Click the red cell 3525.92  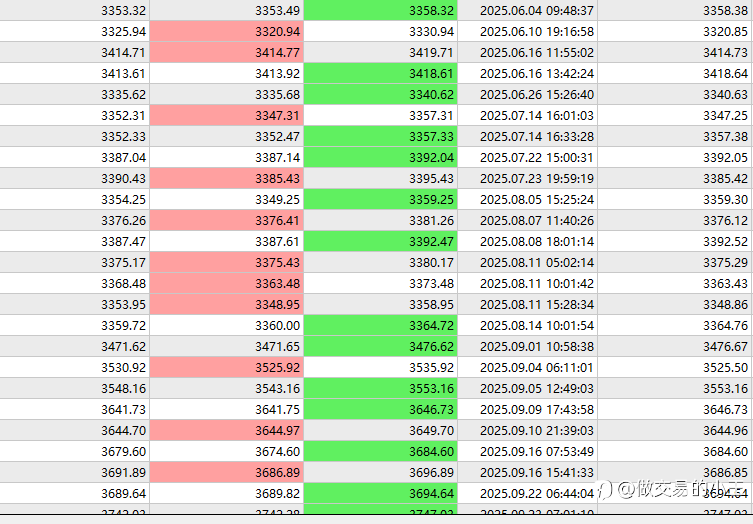point(226,367)
